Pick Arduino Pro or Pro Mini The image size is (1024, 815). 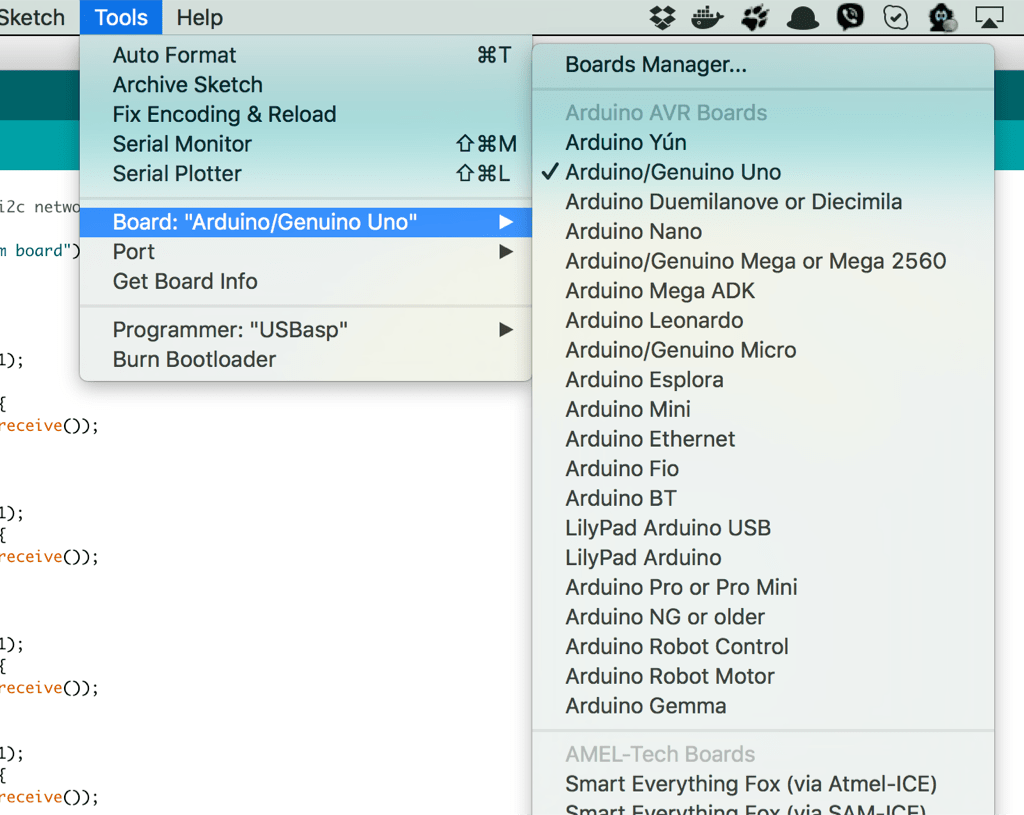point(763,588)
